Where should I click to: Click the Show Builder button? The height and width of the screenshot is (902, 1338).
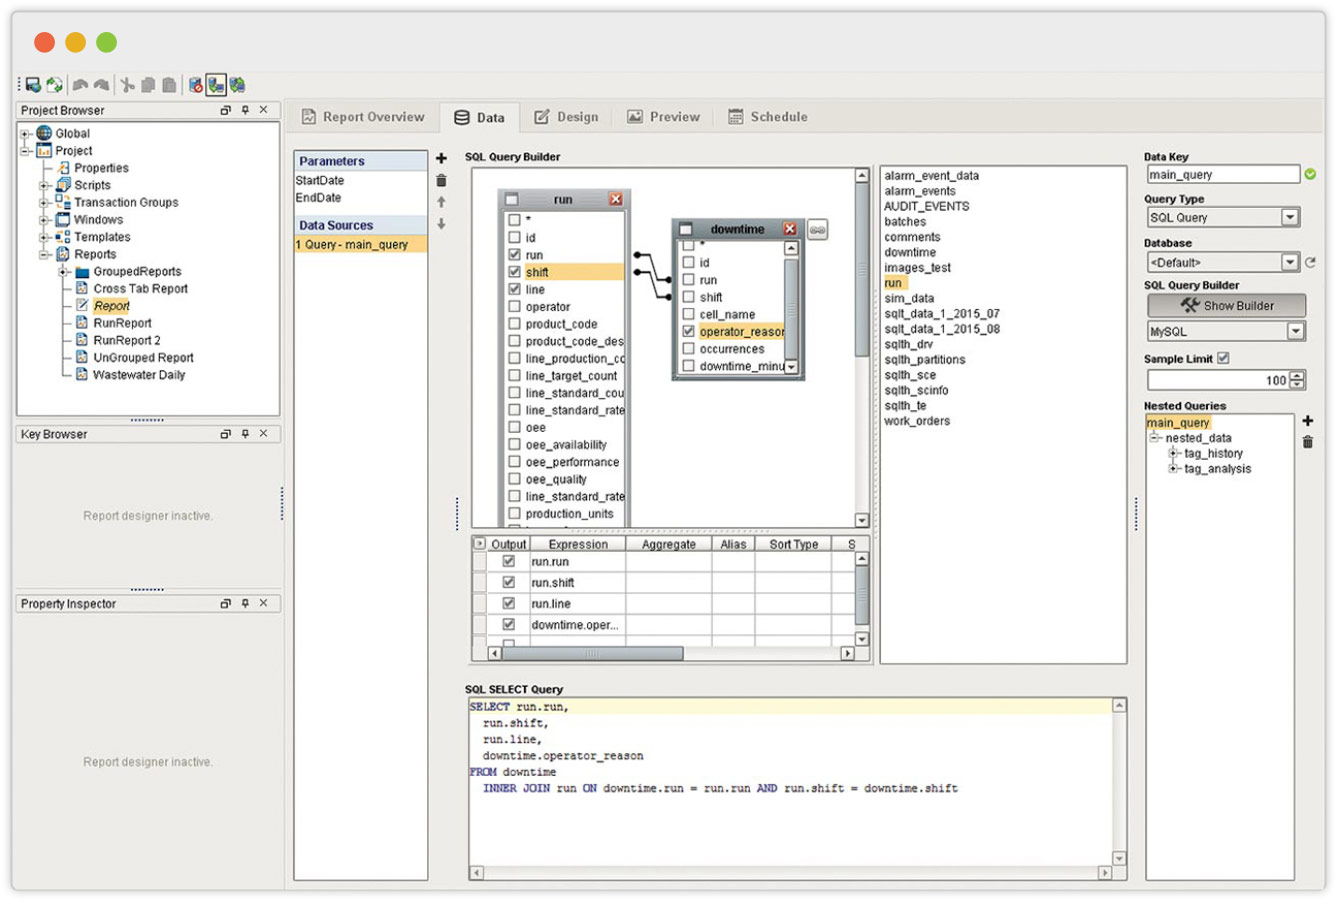1225,306
